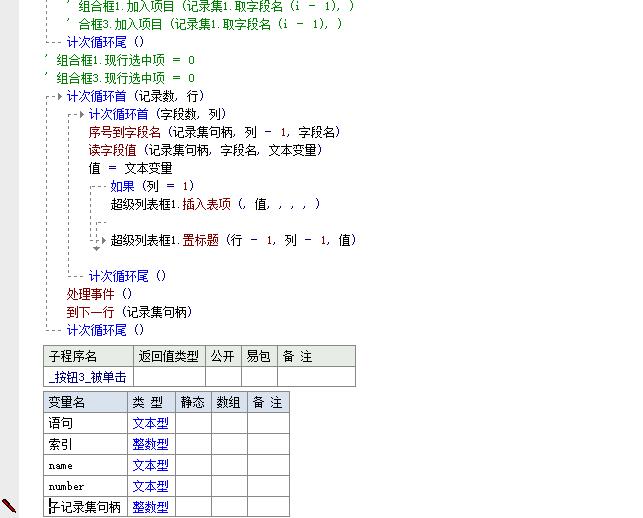The image size is (643, 518).
Task: Click the 如果 (列 = 1) condition
Action: (x=152, y=186)
